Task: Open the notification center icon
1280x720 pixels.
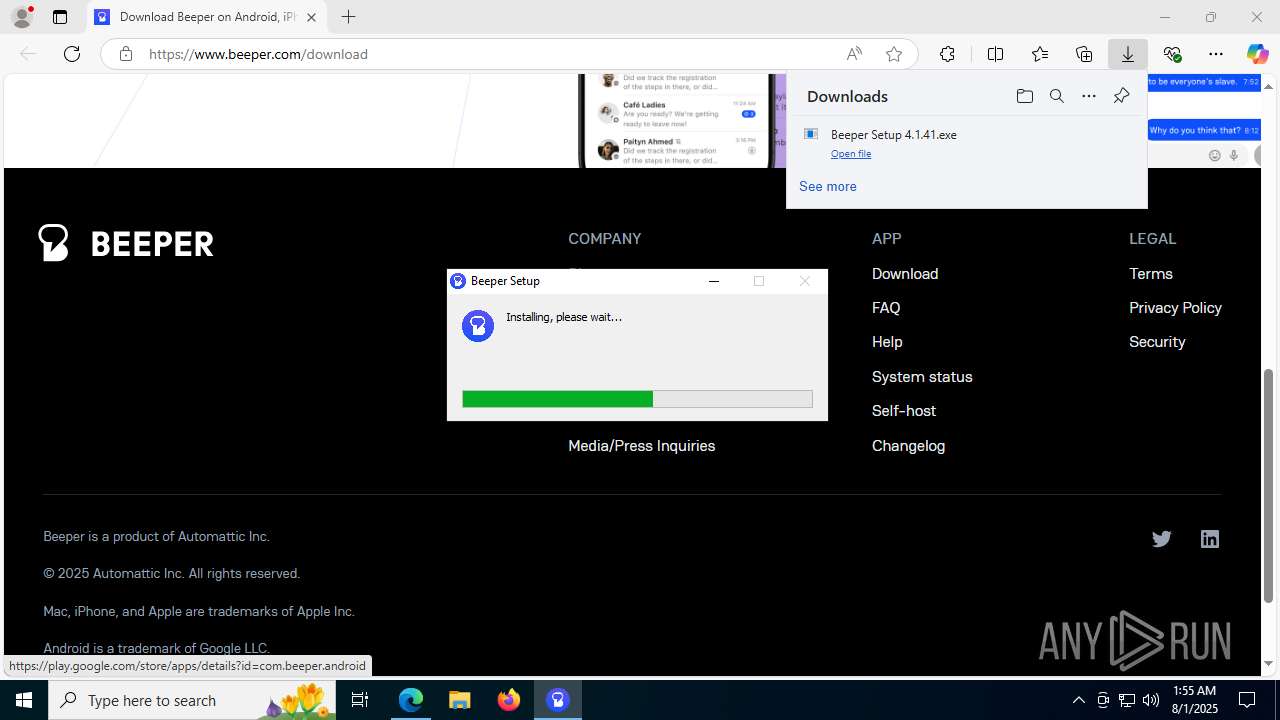Action: pos(1247,700)
